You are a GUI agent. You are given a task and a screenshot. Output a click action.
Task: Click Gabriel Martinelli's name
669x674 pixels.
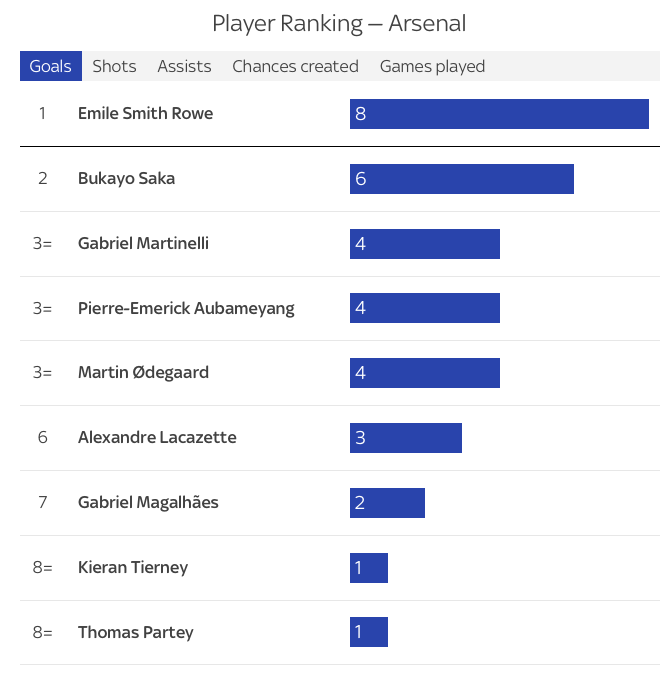[143, 243]
